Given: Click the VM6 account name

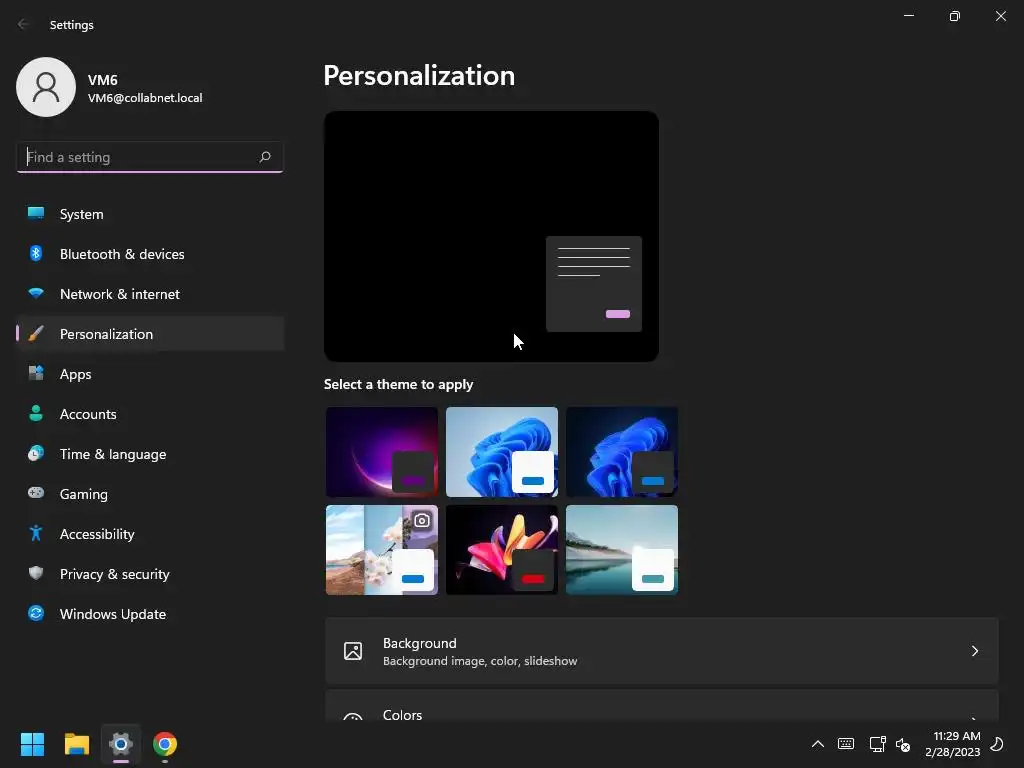Looking at the screenshot, I should coord(103,80).
